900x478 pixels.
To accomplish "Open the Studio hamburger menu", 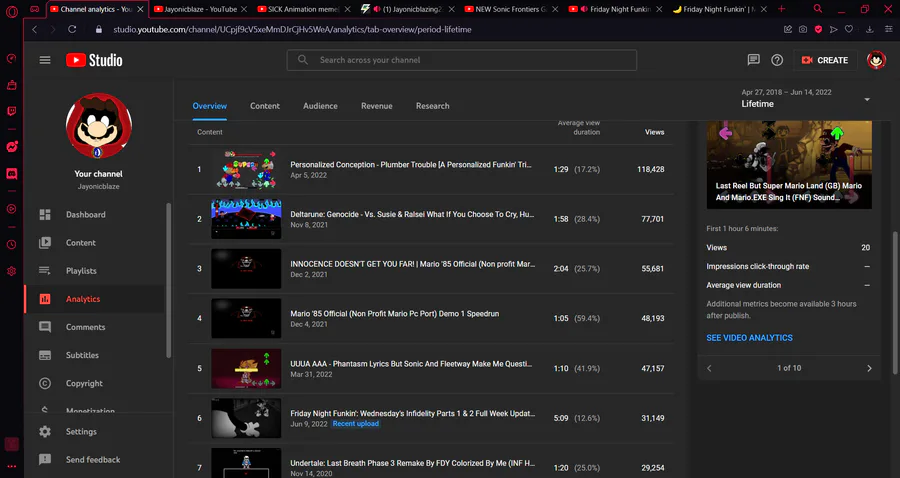I will (45, 60).
